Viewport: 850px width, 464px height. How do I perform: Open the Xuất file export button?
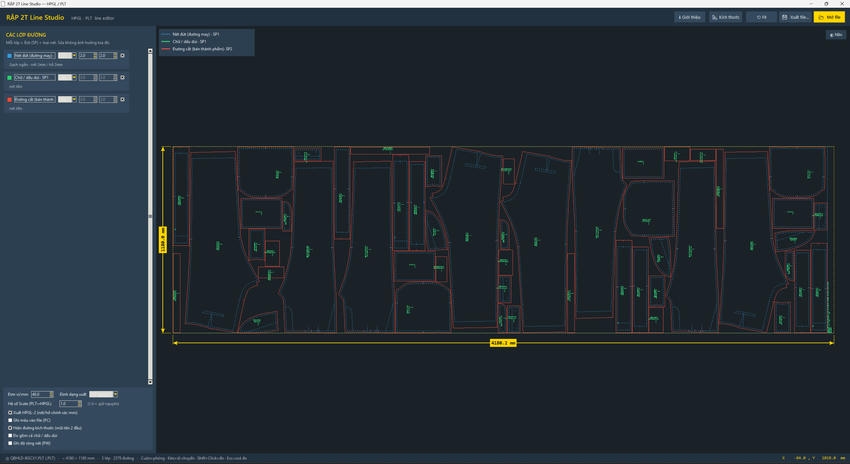tap(795, 17)
